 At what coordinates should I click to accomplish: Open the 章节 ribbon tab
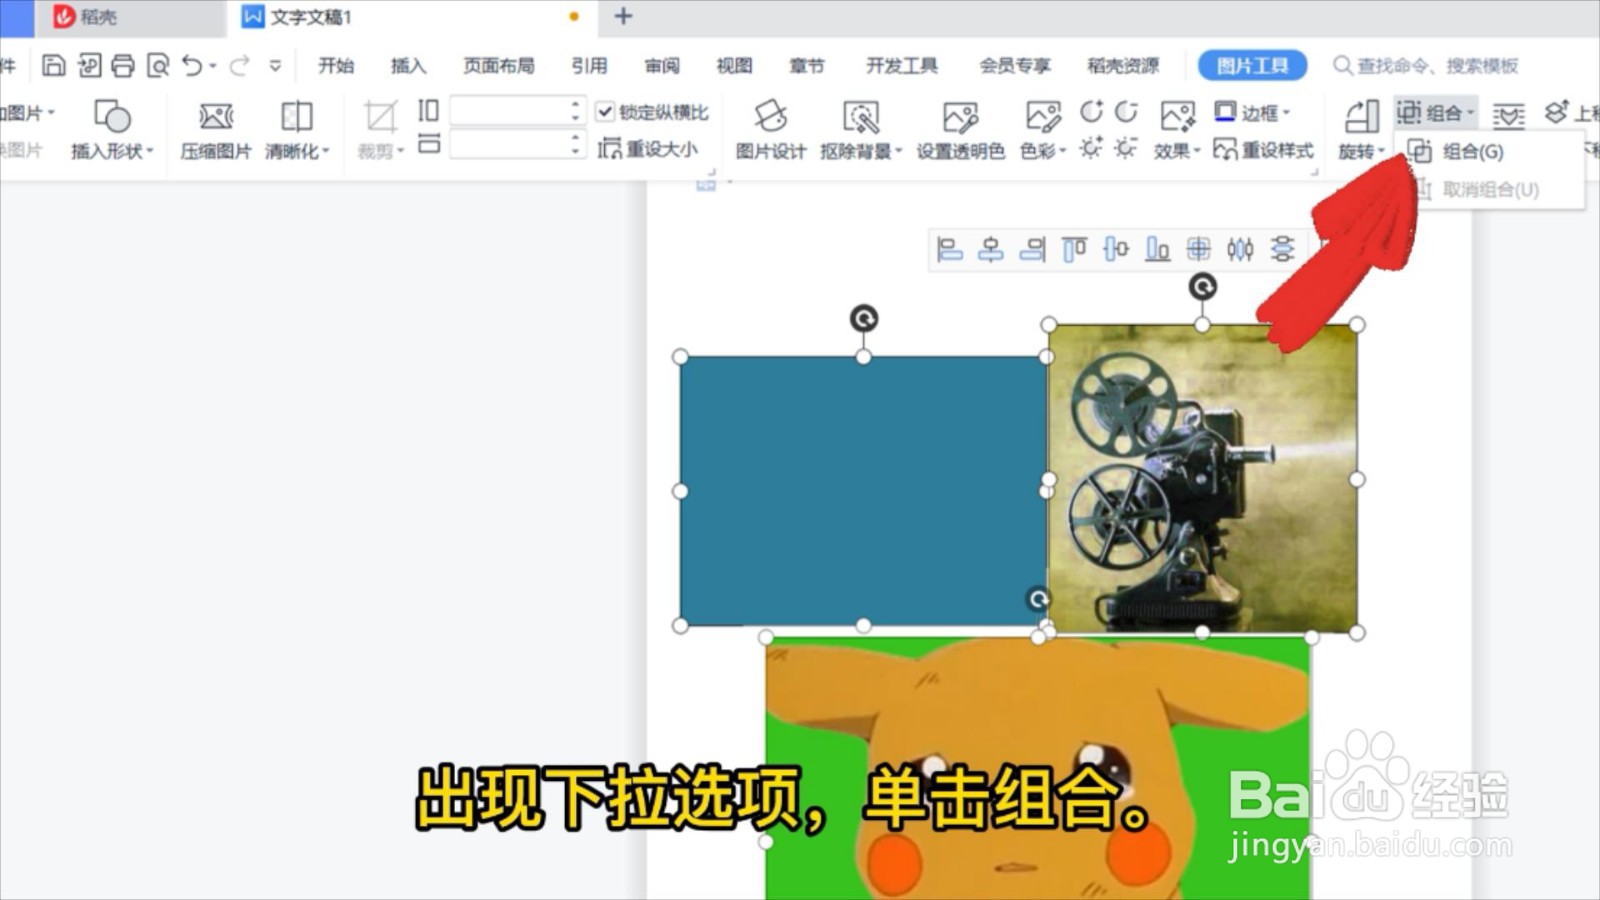point(807,66)
